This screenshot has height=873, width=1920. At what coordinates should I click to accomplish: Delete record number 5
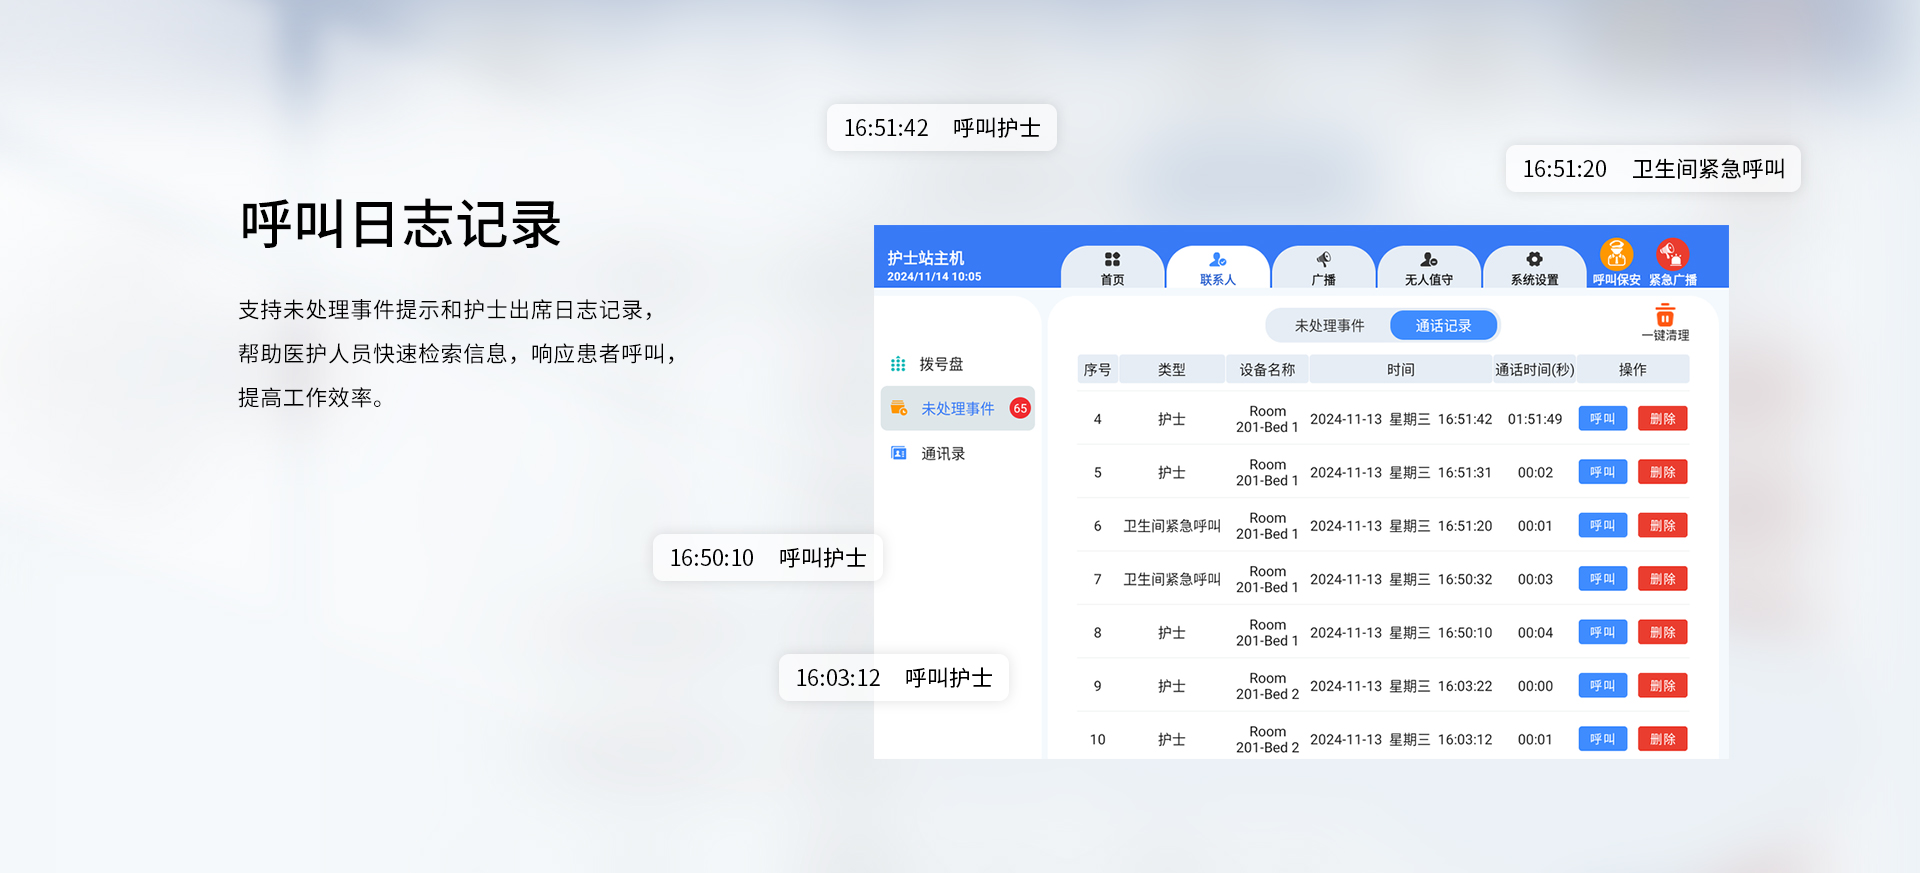(x=1662, y=472)
